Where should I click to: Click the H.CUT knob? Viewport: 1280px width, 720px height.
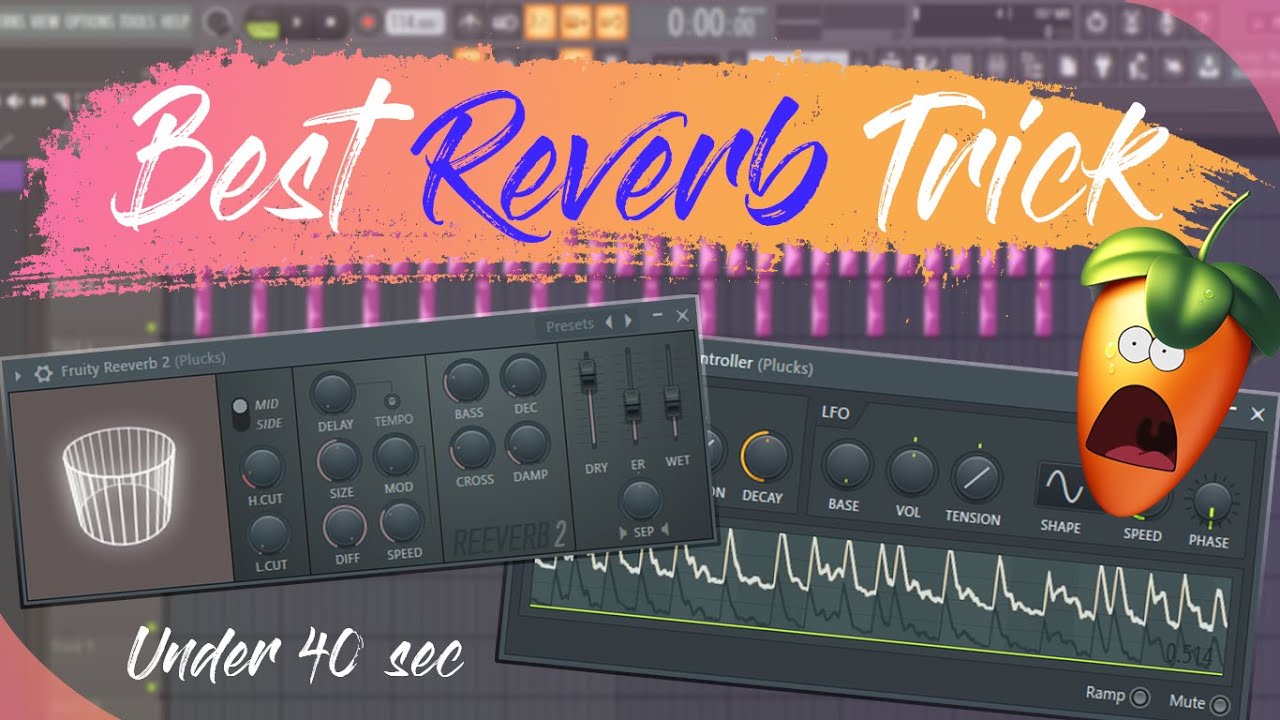[262, 466]
